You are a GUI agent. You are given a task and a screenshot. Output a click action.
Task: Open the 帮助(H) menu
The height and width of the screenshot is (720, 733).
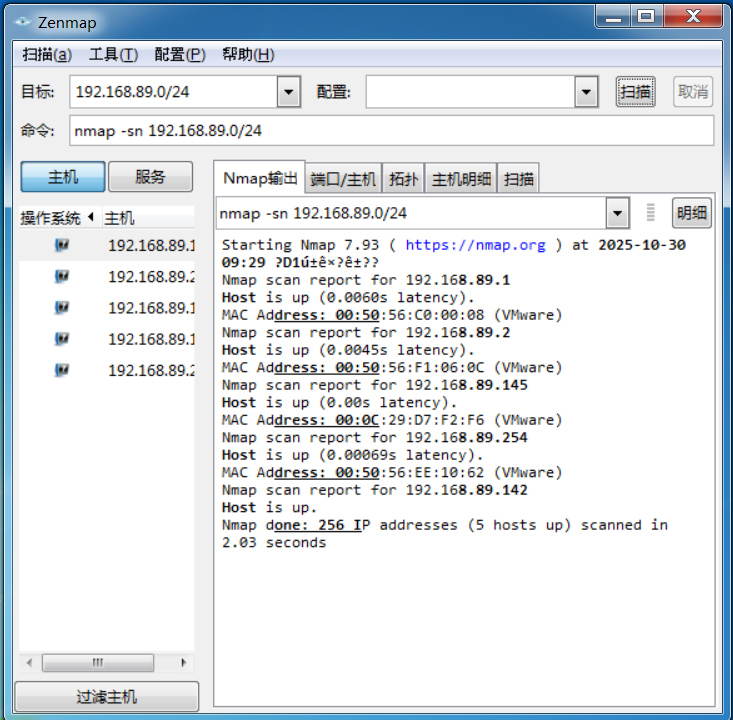tap(248, 54)
